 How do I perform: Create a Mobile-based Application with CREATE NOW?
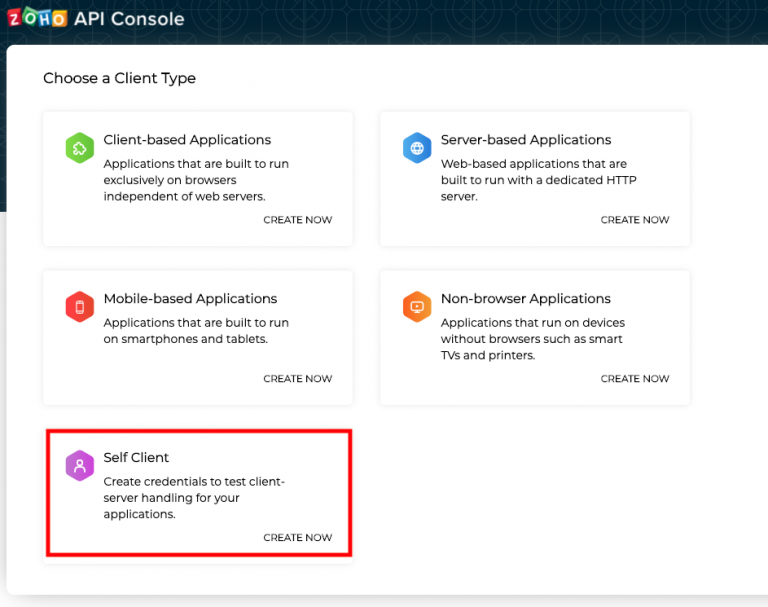coord(298,379)
